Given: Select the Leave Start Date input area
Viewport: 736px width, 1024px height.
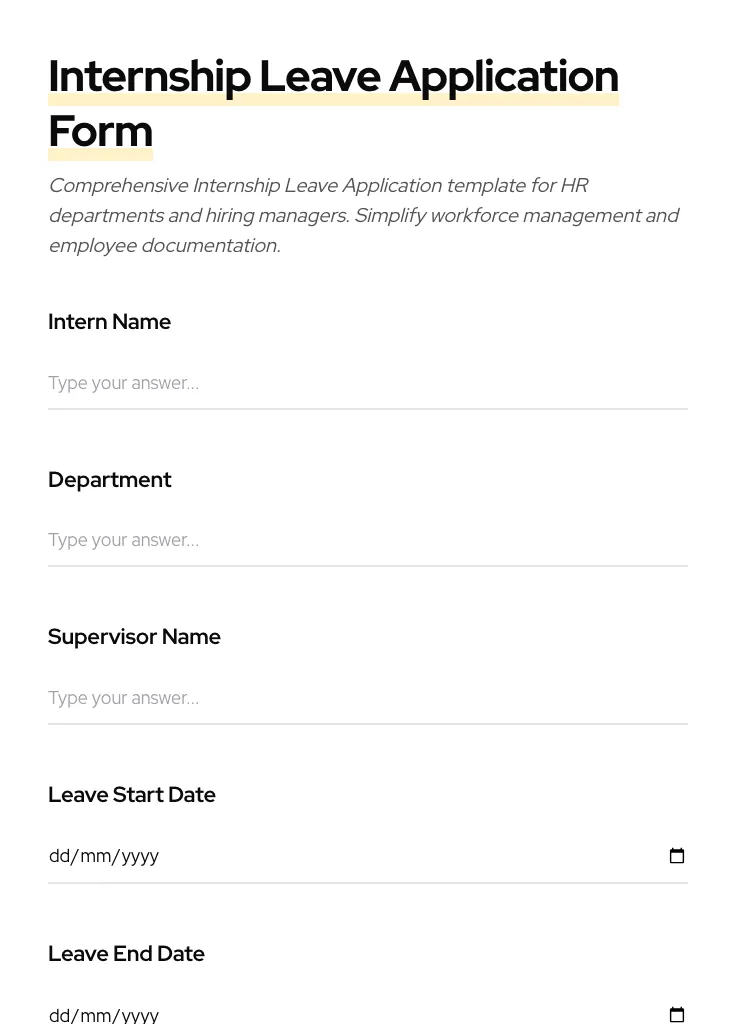Looking at the screenshot, I should click(300, 855).
